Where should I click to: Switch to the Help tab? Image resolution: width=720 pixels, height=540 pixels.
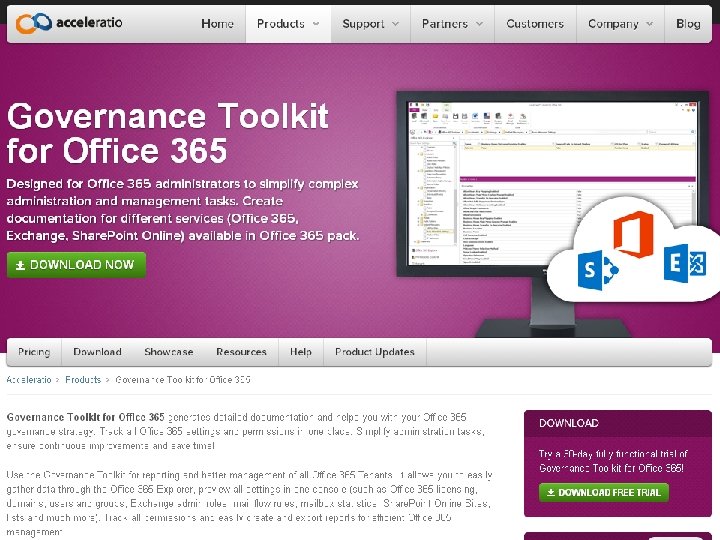[x=301, y=352]
